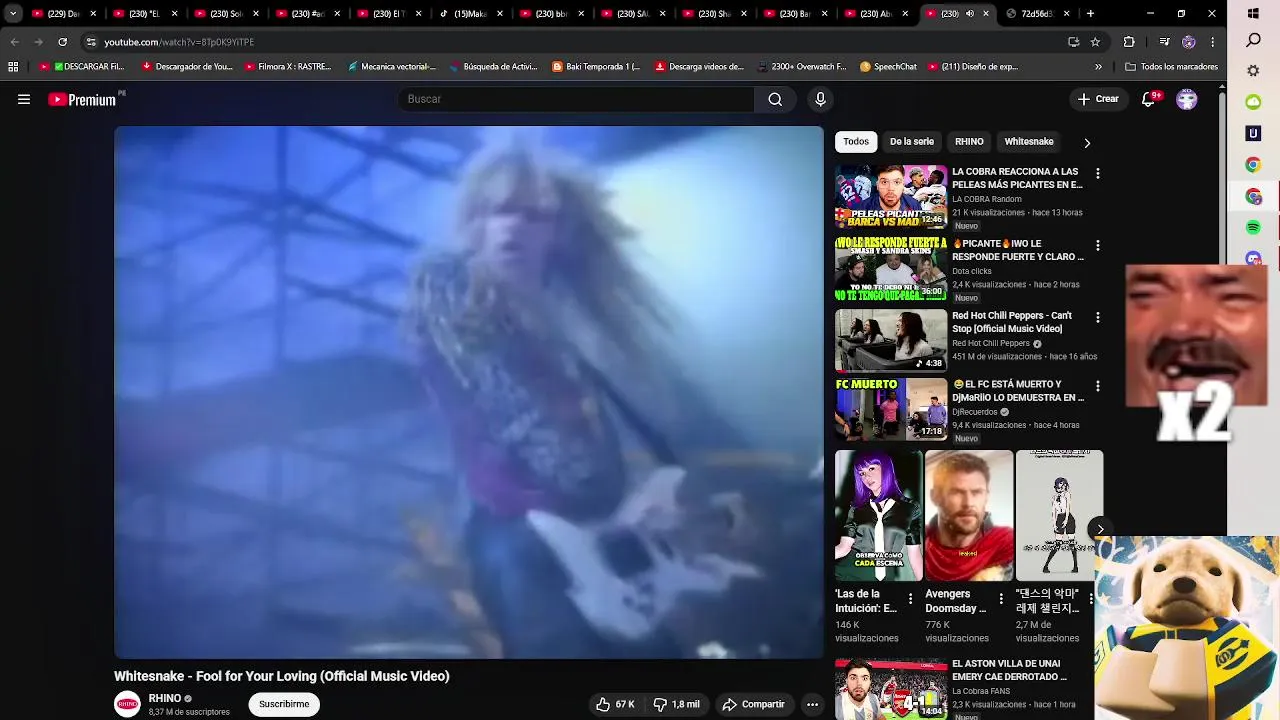Open the YouTube account avatar menu
This screenshot has height=720, width=1280.
1187,99
